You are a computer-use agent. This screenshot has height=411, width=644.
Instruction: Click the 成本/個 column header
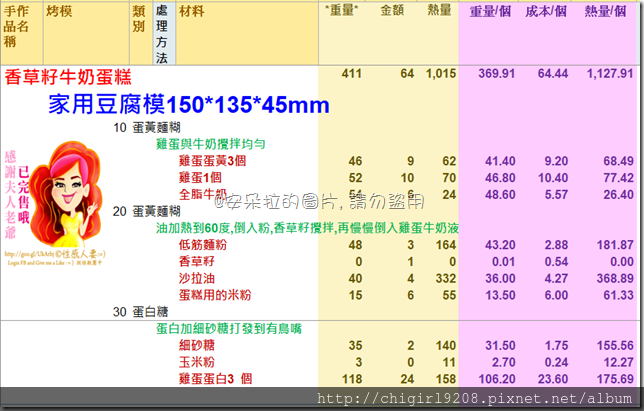click(546, 11)
